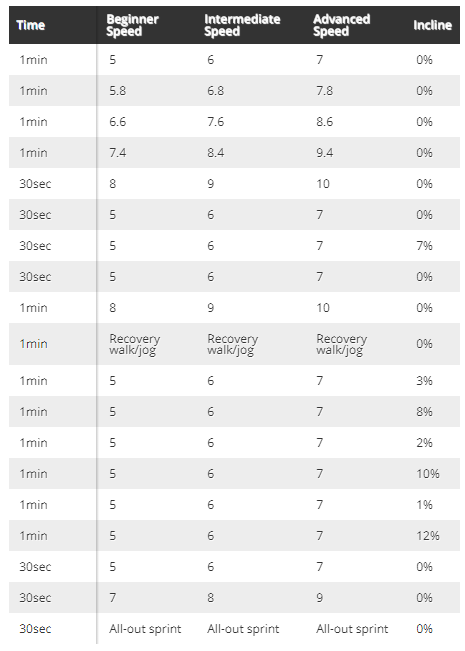Click the 12% incline cell
The image size is (465, 651).
tap(428, 536)
